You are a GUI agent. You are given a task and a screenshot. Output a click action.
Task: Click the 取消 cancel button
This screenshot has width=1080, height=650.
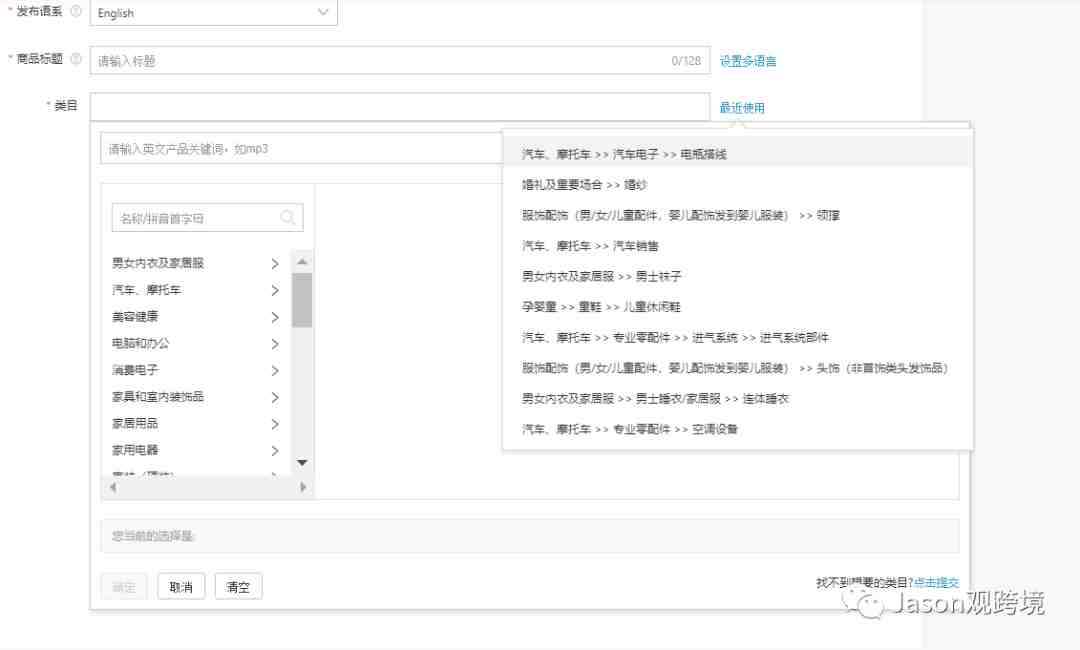point(181,587)
